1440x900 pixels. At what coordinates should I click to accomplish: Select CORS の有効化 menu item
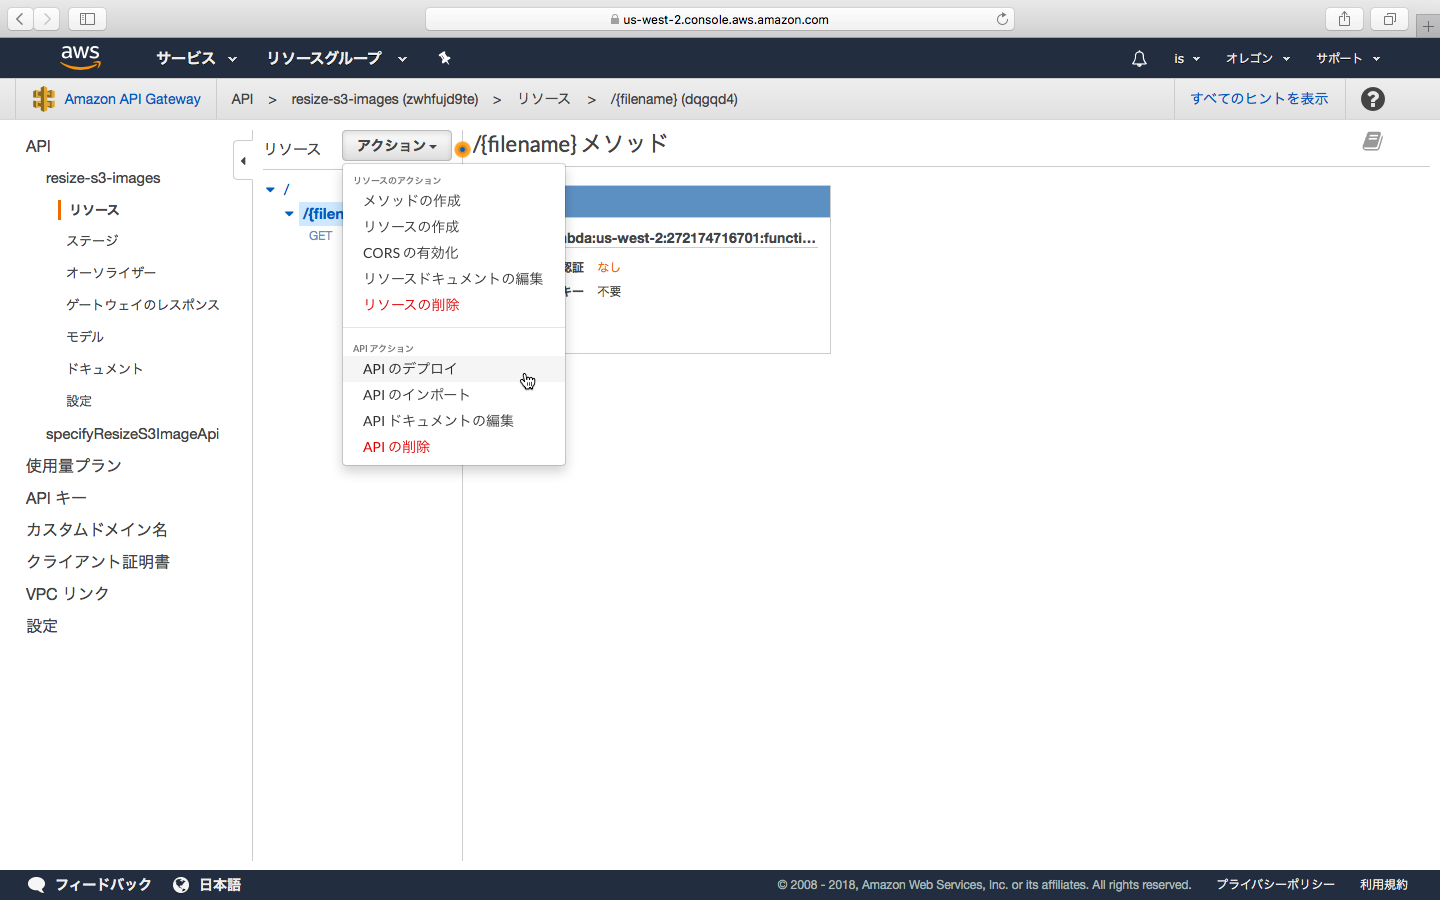[453, 253]
